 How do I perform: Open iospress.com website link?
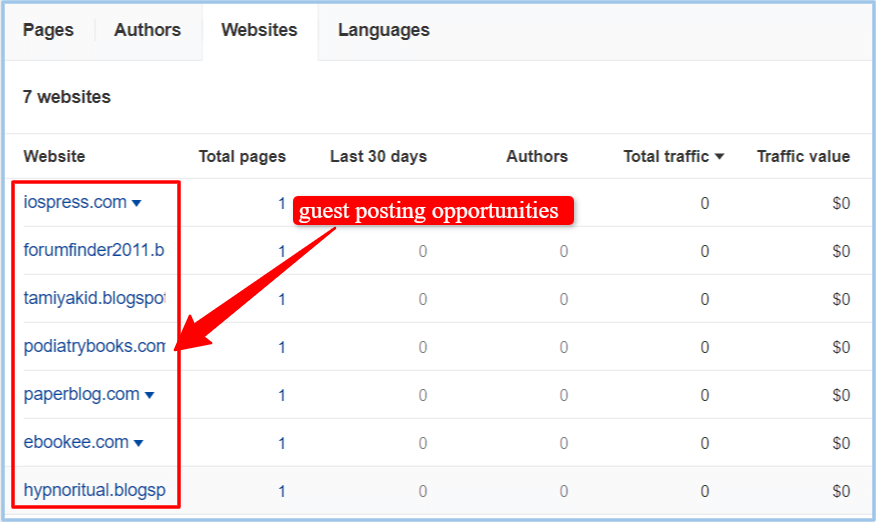[x=75, y=202]
